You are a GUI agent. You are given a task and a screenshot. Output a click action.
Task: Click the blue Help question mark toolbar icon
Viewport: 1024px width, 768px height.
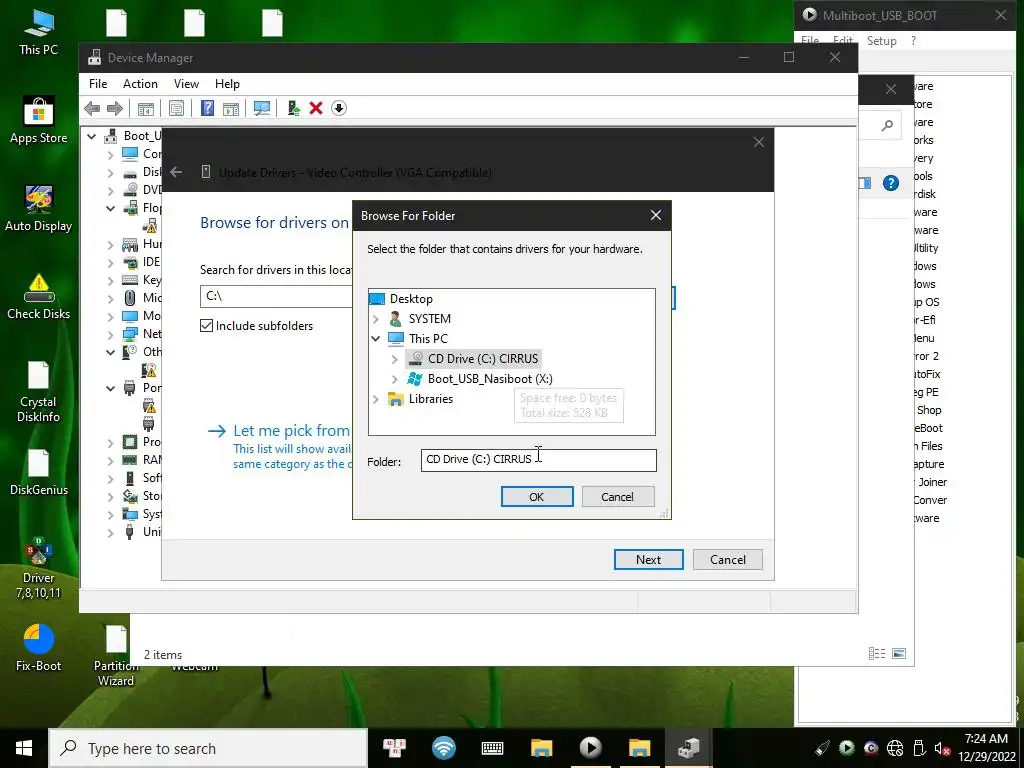point(207,108)
